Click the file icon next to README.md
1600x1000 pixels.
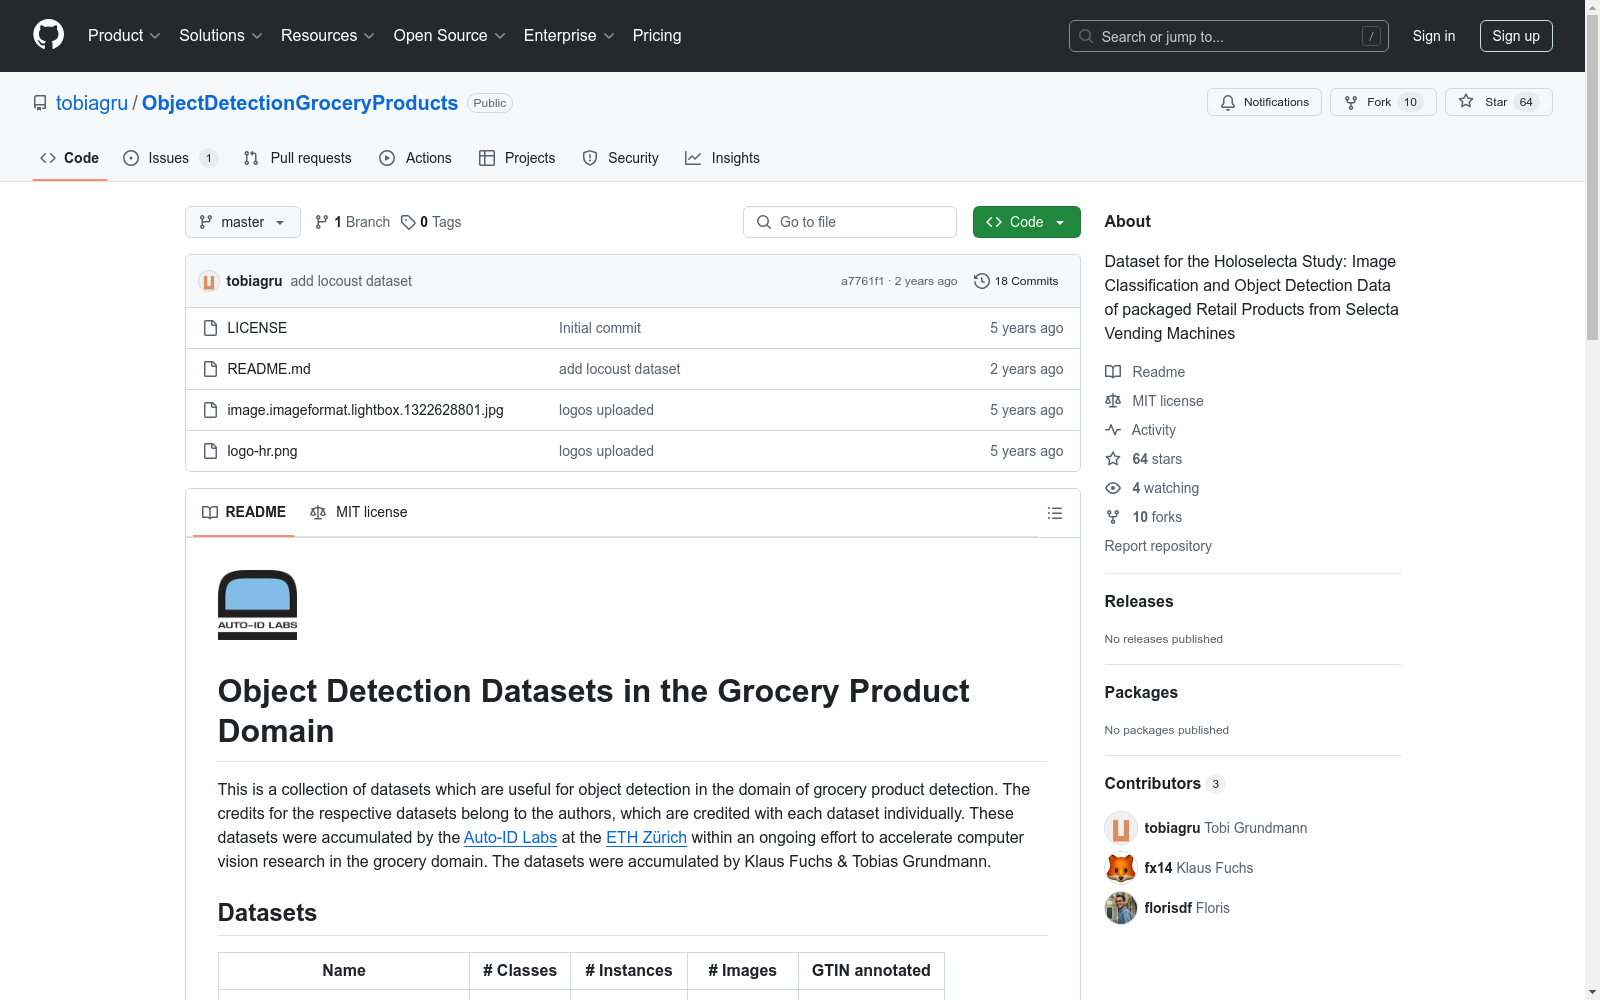pos(210,369)
